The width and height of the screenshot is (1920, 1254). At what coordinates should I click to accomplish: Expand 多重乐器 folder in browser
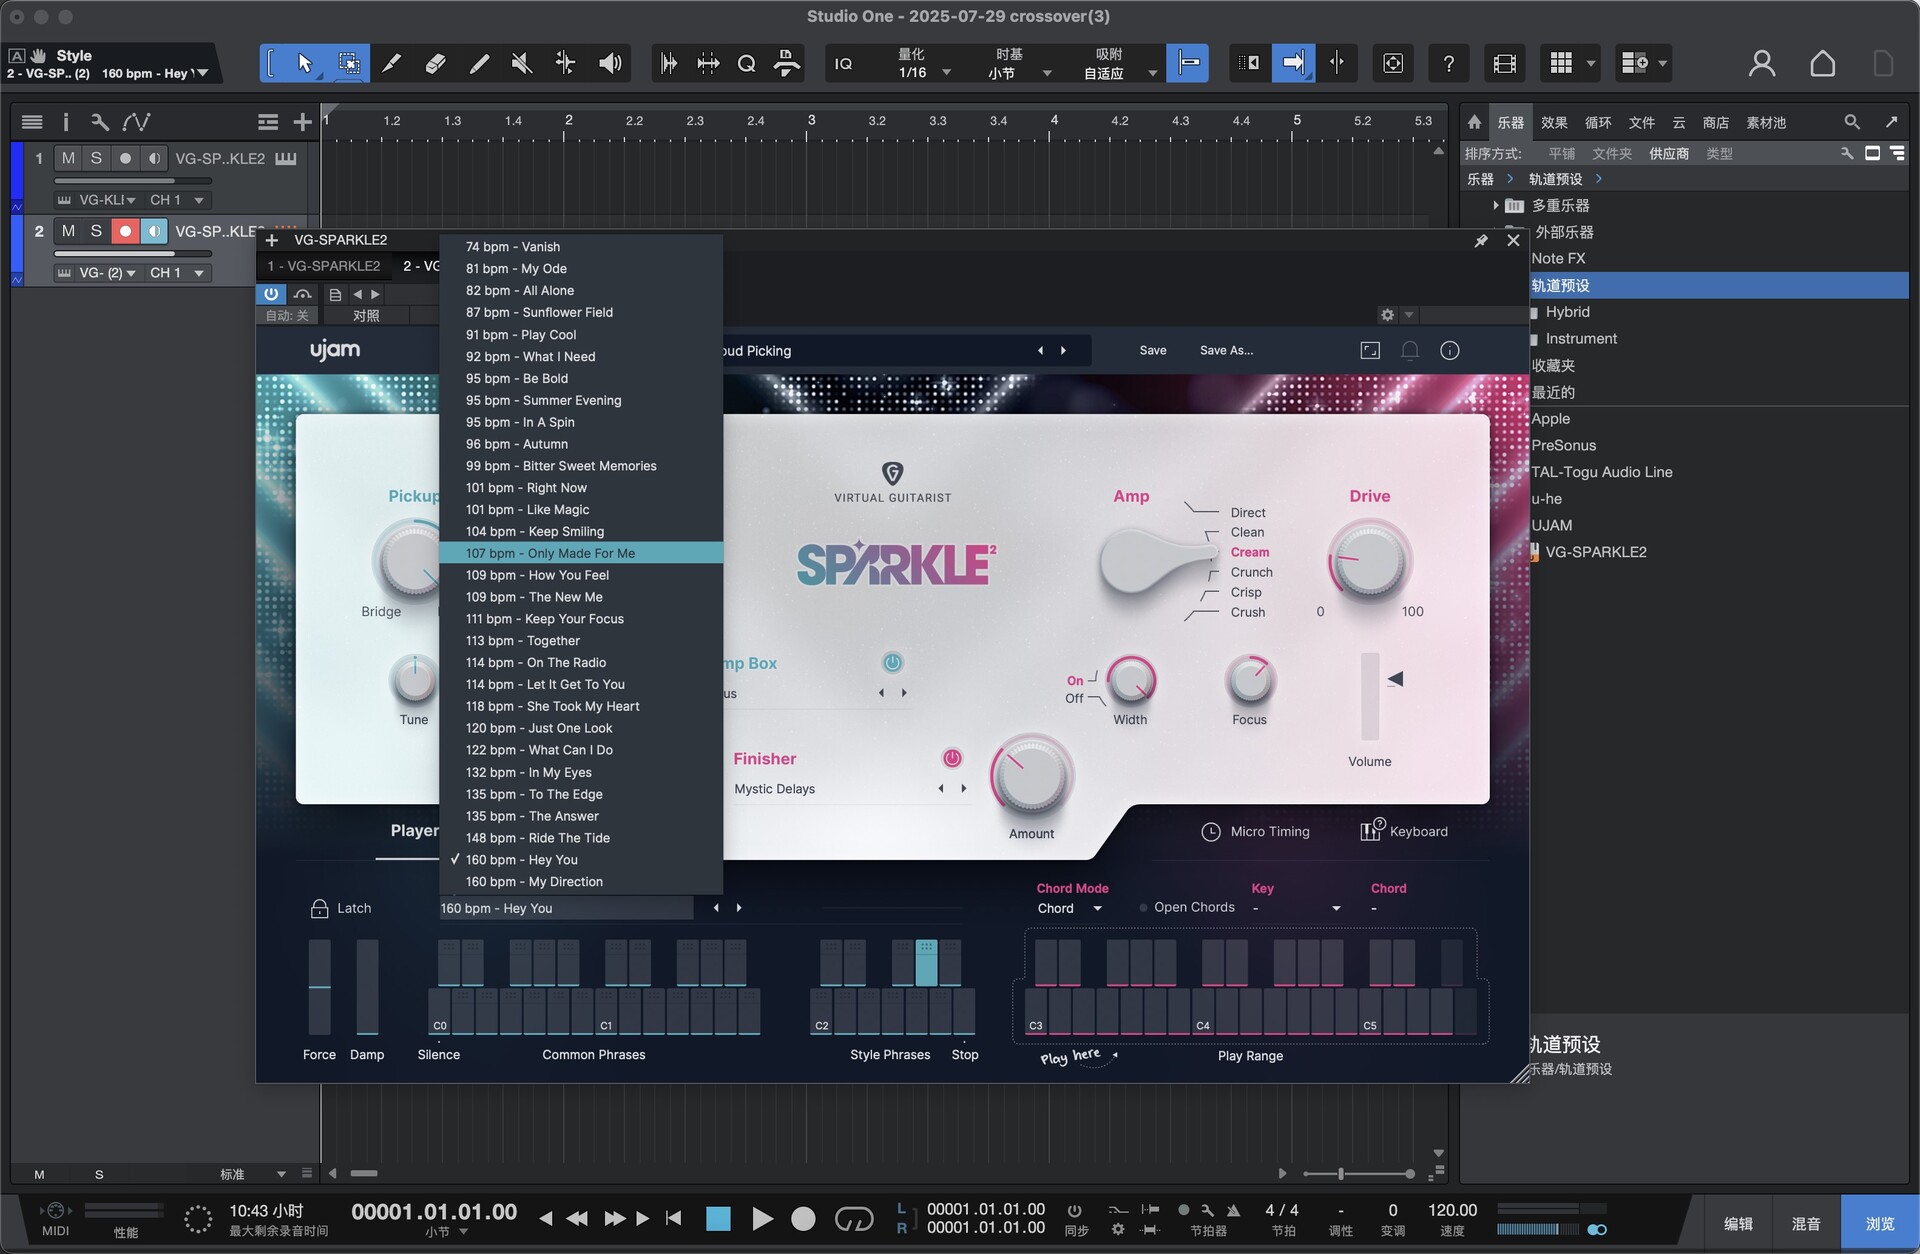(x=1495, y=205)
